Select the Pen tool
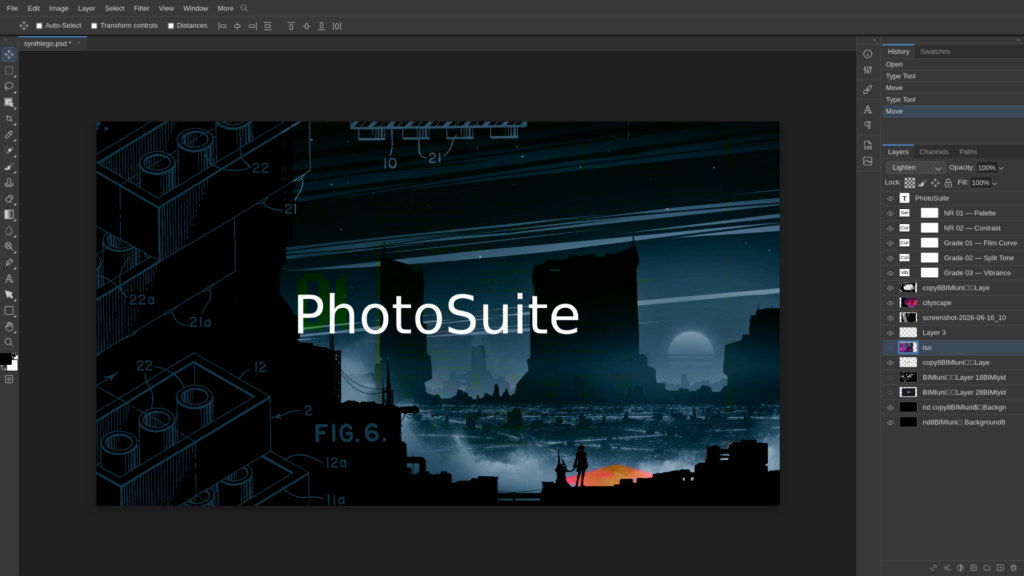 9,263
